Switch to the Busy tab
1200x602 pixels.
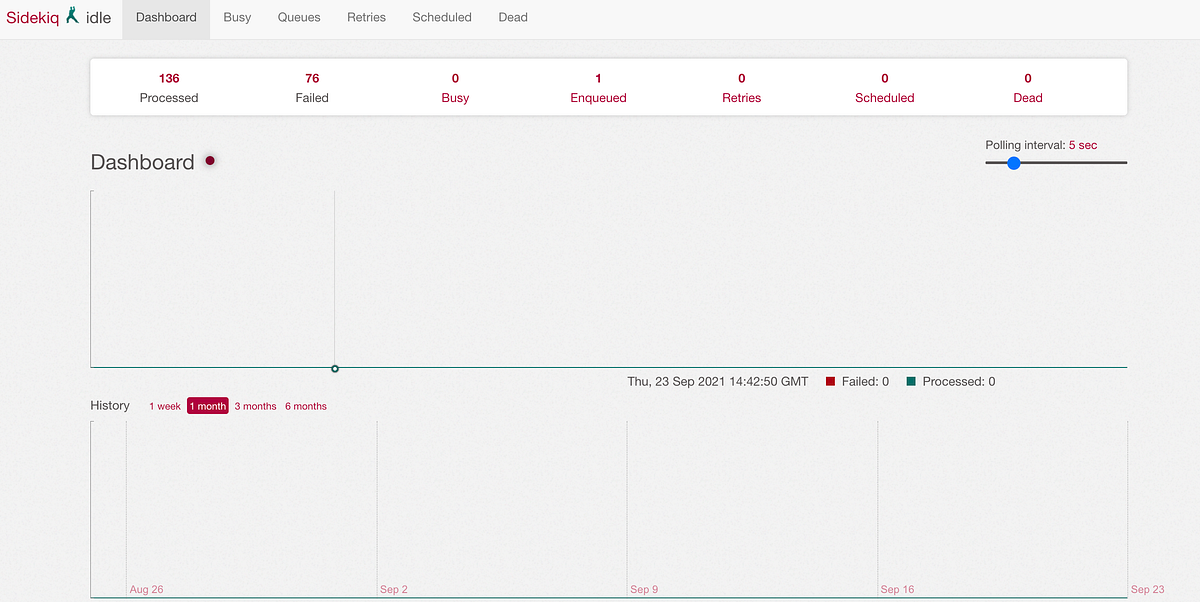coord(237,17)
